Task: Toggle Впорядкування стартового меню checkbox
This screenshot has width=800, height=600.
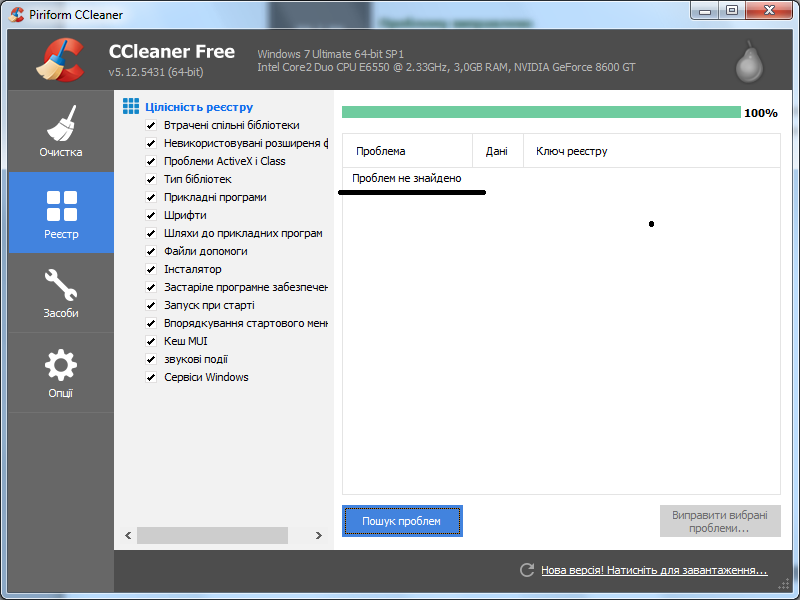Action: coord(151,323)
